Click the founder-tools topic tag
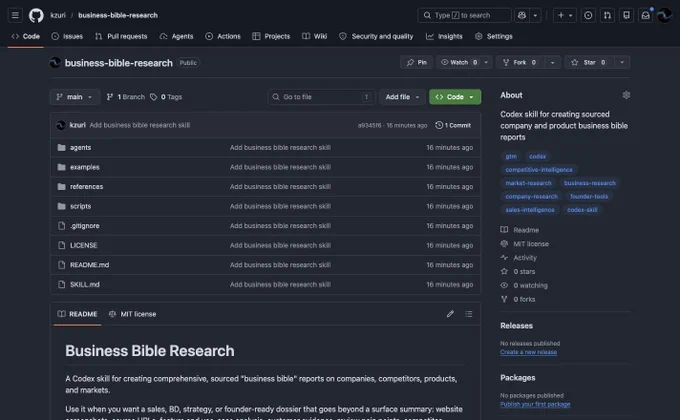Screen dimensions: 680x420 coord(589,197)
